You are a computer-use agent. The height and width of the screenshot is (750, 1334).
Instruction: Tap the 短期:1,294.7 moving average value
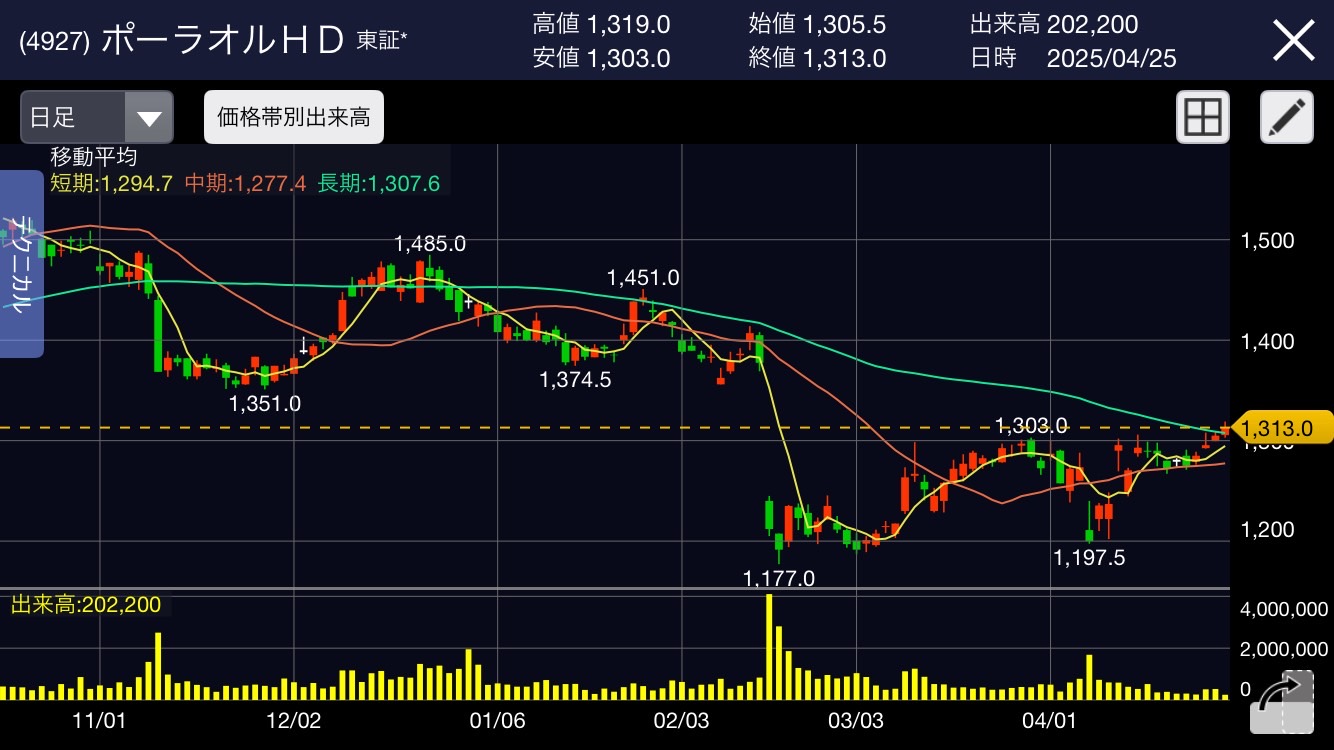click(112, 183)
